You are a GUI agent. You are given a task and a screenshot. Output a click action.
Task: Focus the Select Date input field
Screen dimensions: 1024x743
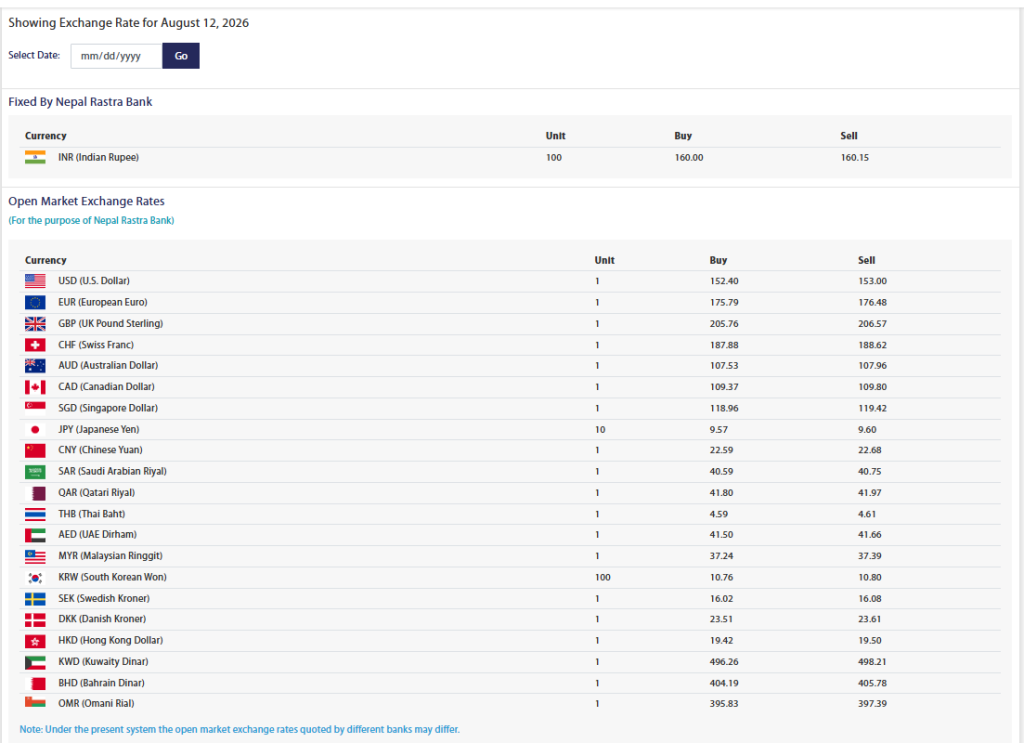(x=116, y=56)
